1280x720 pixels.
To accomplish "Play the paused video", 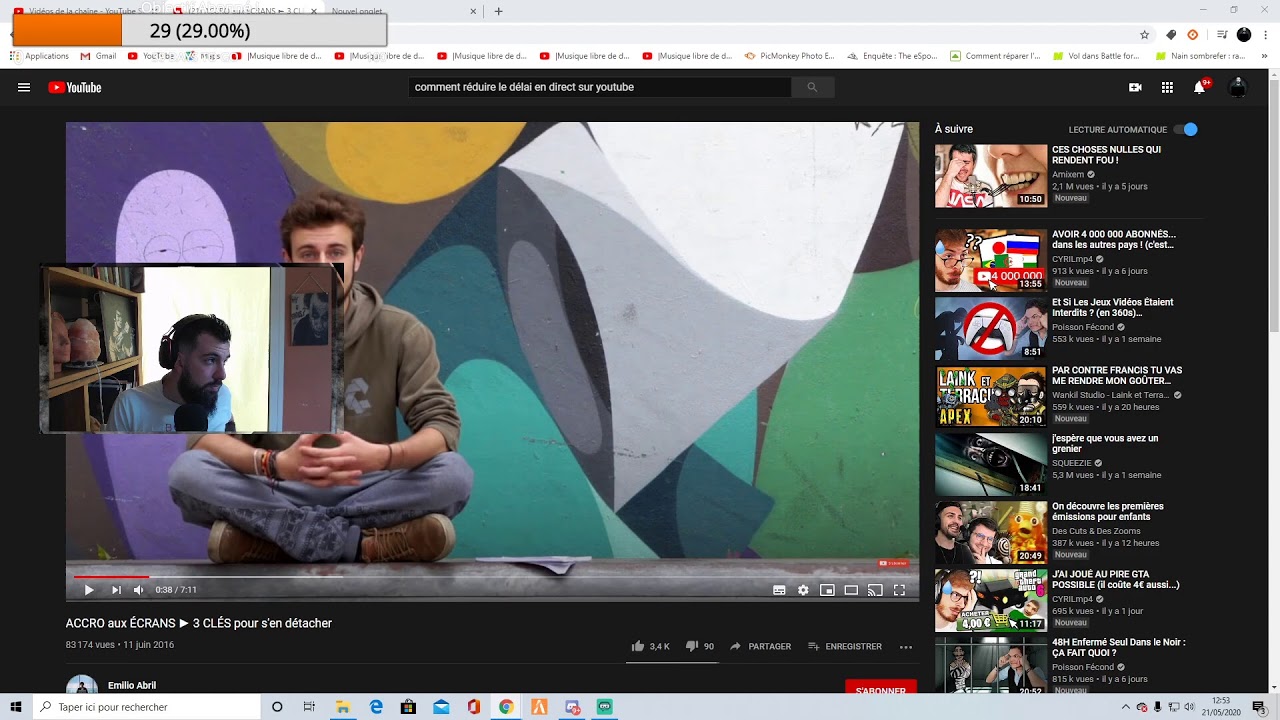I will coord(89,590).
